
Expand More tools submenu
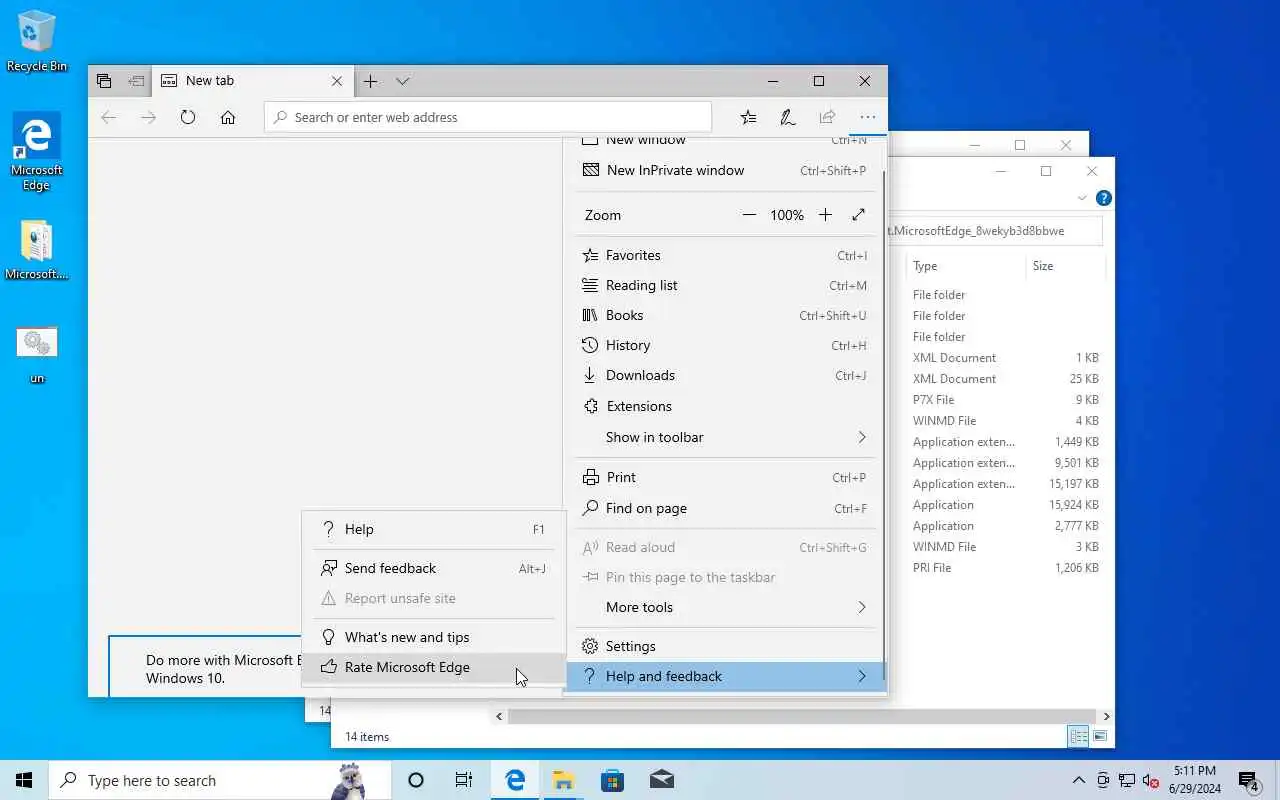[x=725, y=607]
